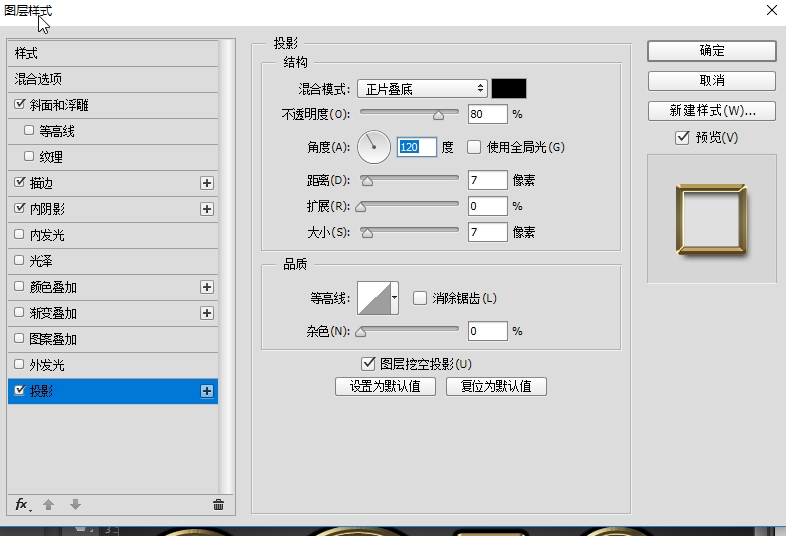Click the 大小 pixel value field
Viewport: 786px width, 536px height.
coord(487,232)
